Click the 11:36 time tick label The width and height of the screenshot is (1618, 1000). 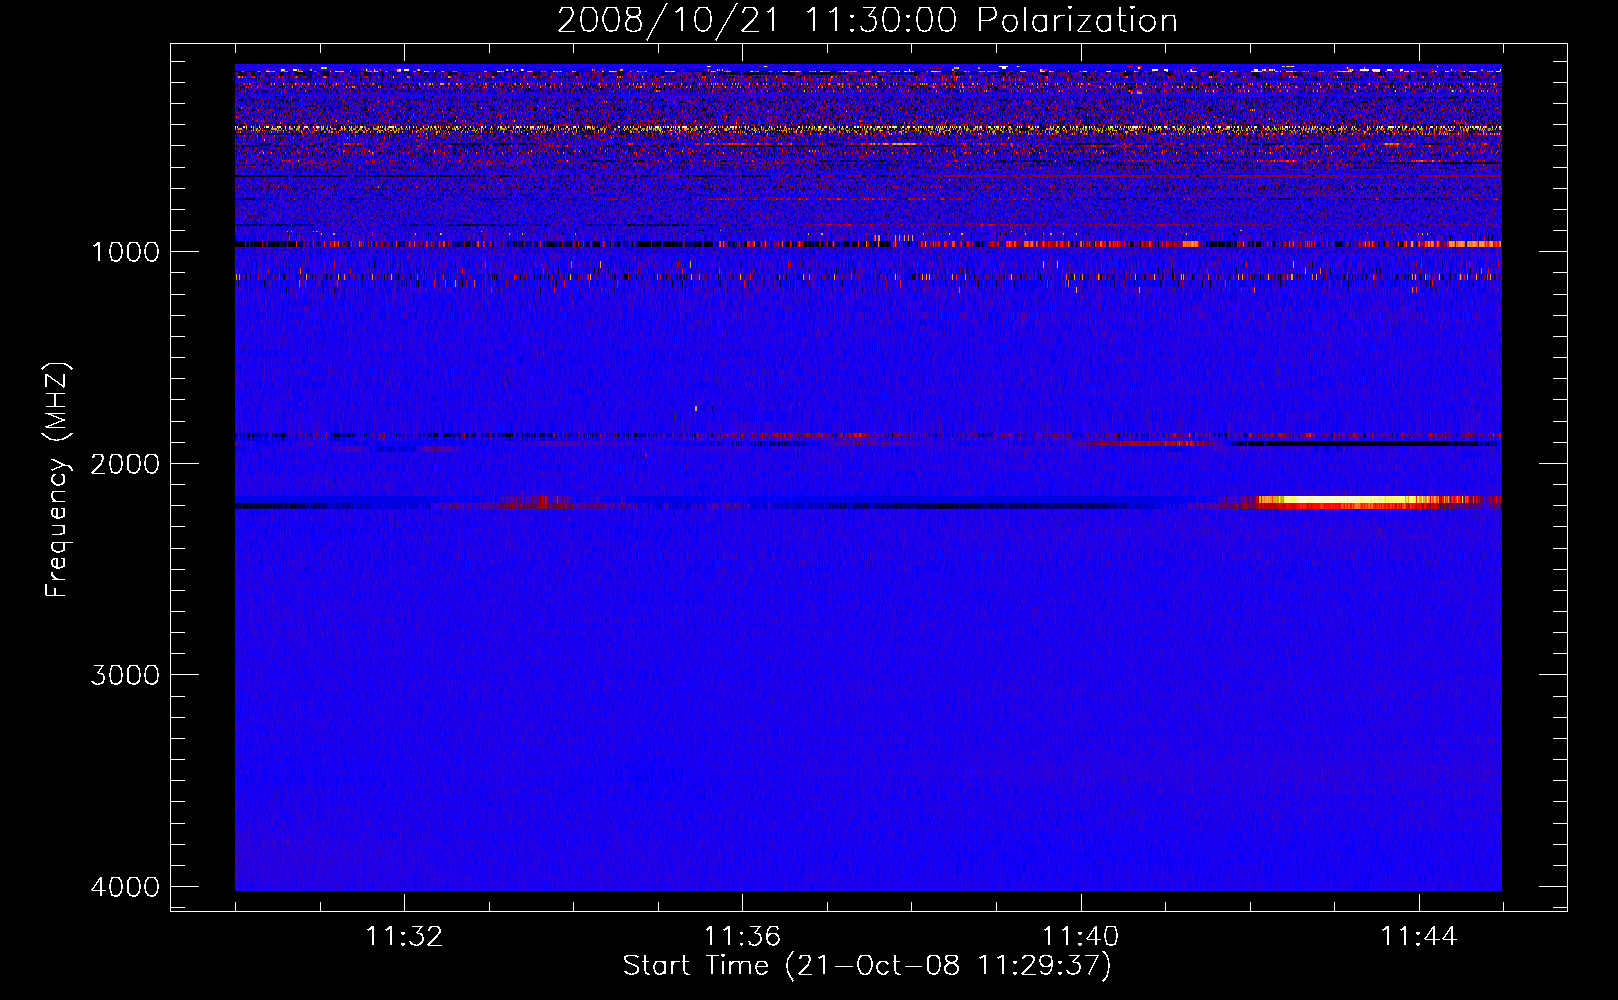742,937
